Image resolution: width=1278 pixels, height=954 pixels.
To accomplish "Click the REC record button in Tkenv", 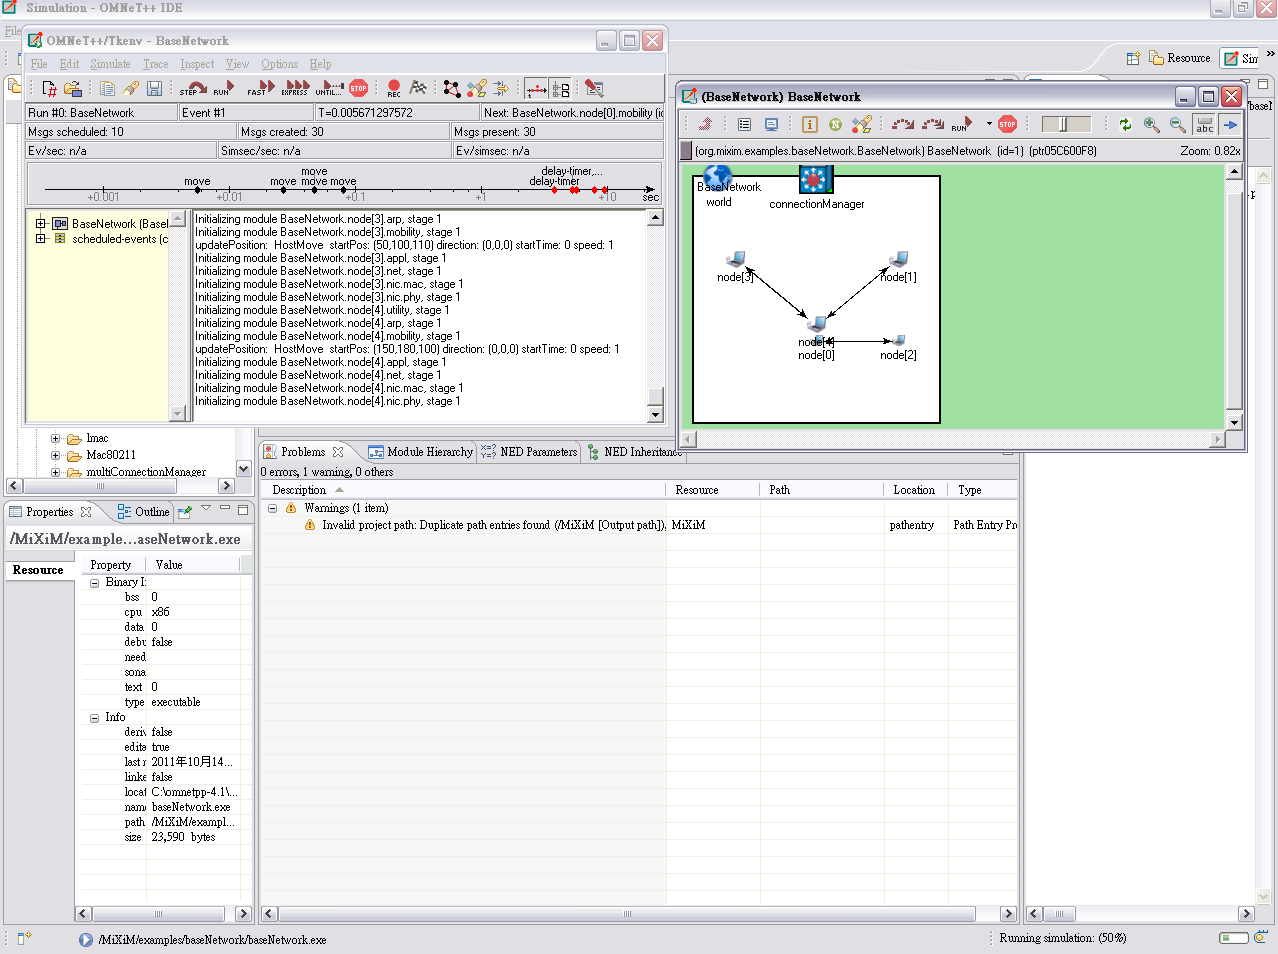I will pyautogui.click(x=394, y=89).
